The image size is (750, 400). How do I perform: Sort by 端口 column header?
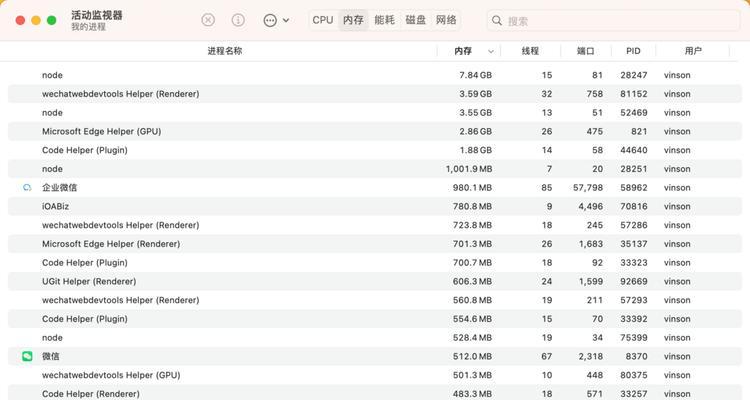coord(585,51)
